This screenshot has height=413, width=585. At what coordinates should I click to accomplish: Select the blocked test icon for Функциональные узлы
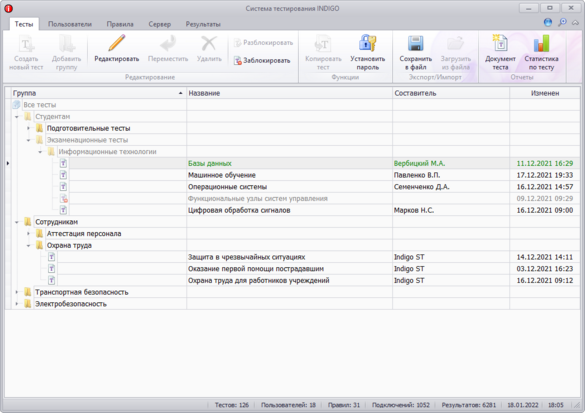63,198
